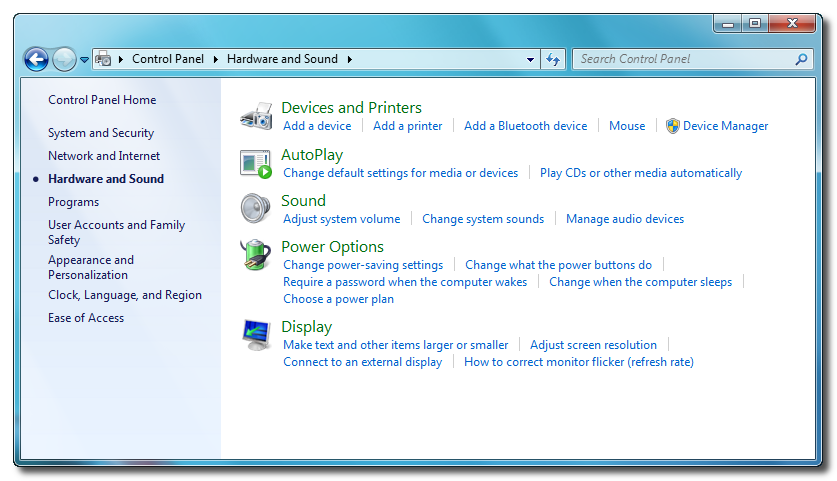The width and height of the screenshot is (837, 481).
Task: Click Connect to an external display
Action: pyautogui.click(x=362, y=362)
